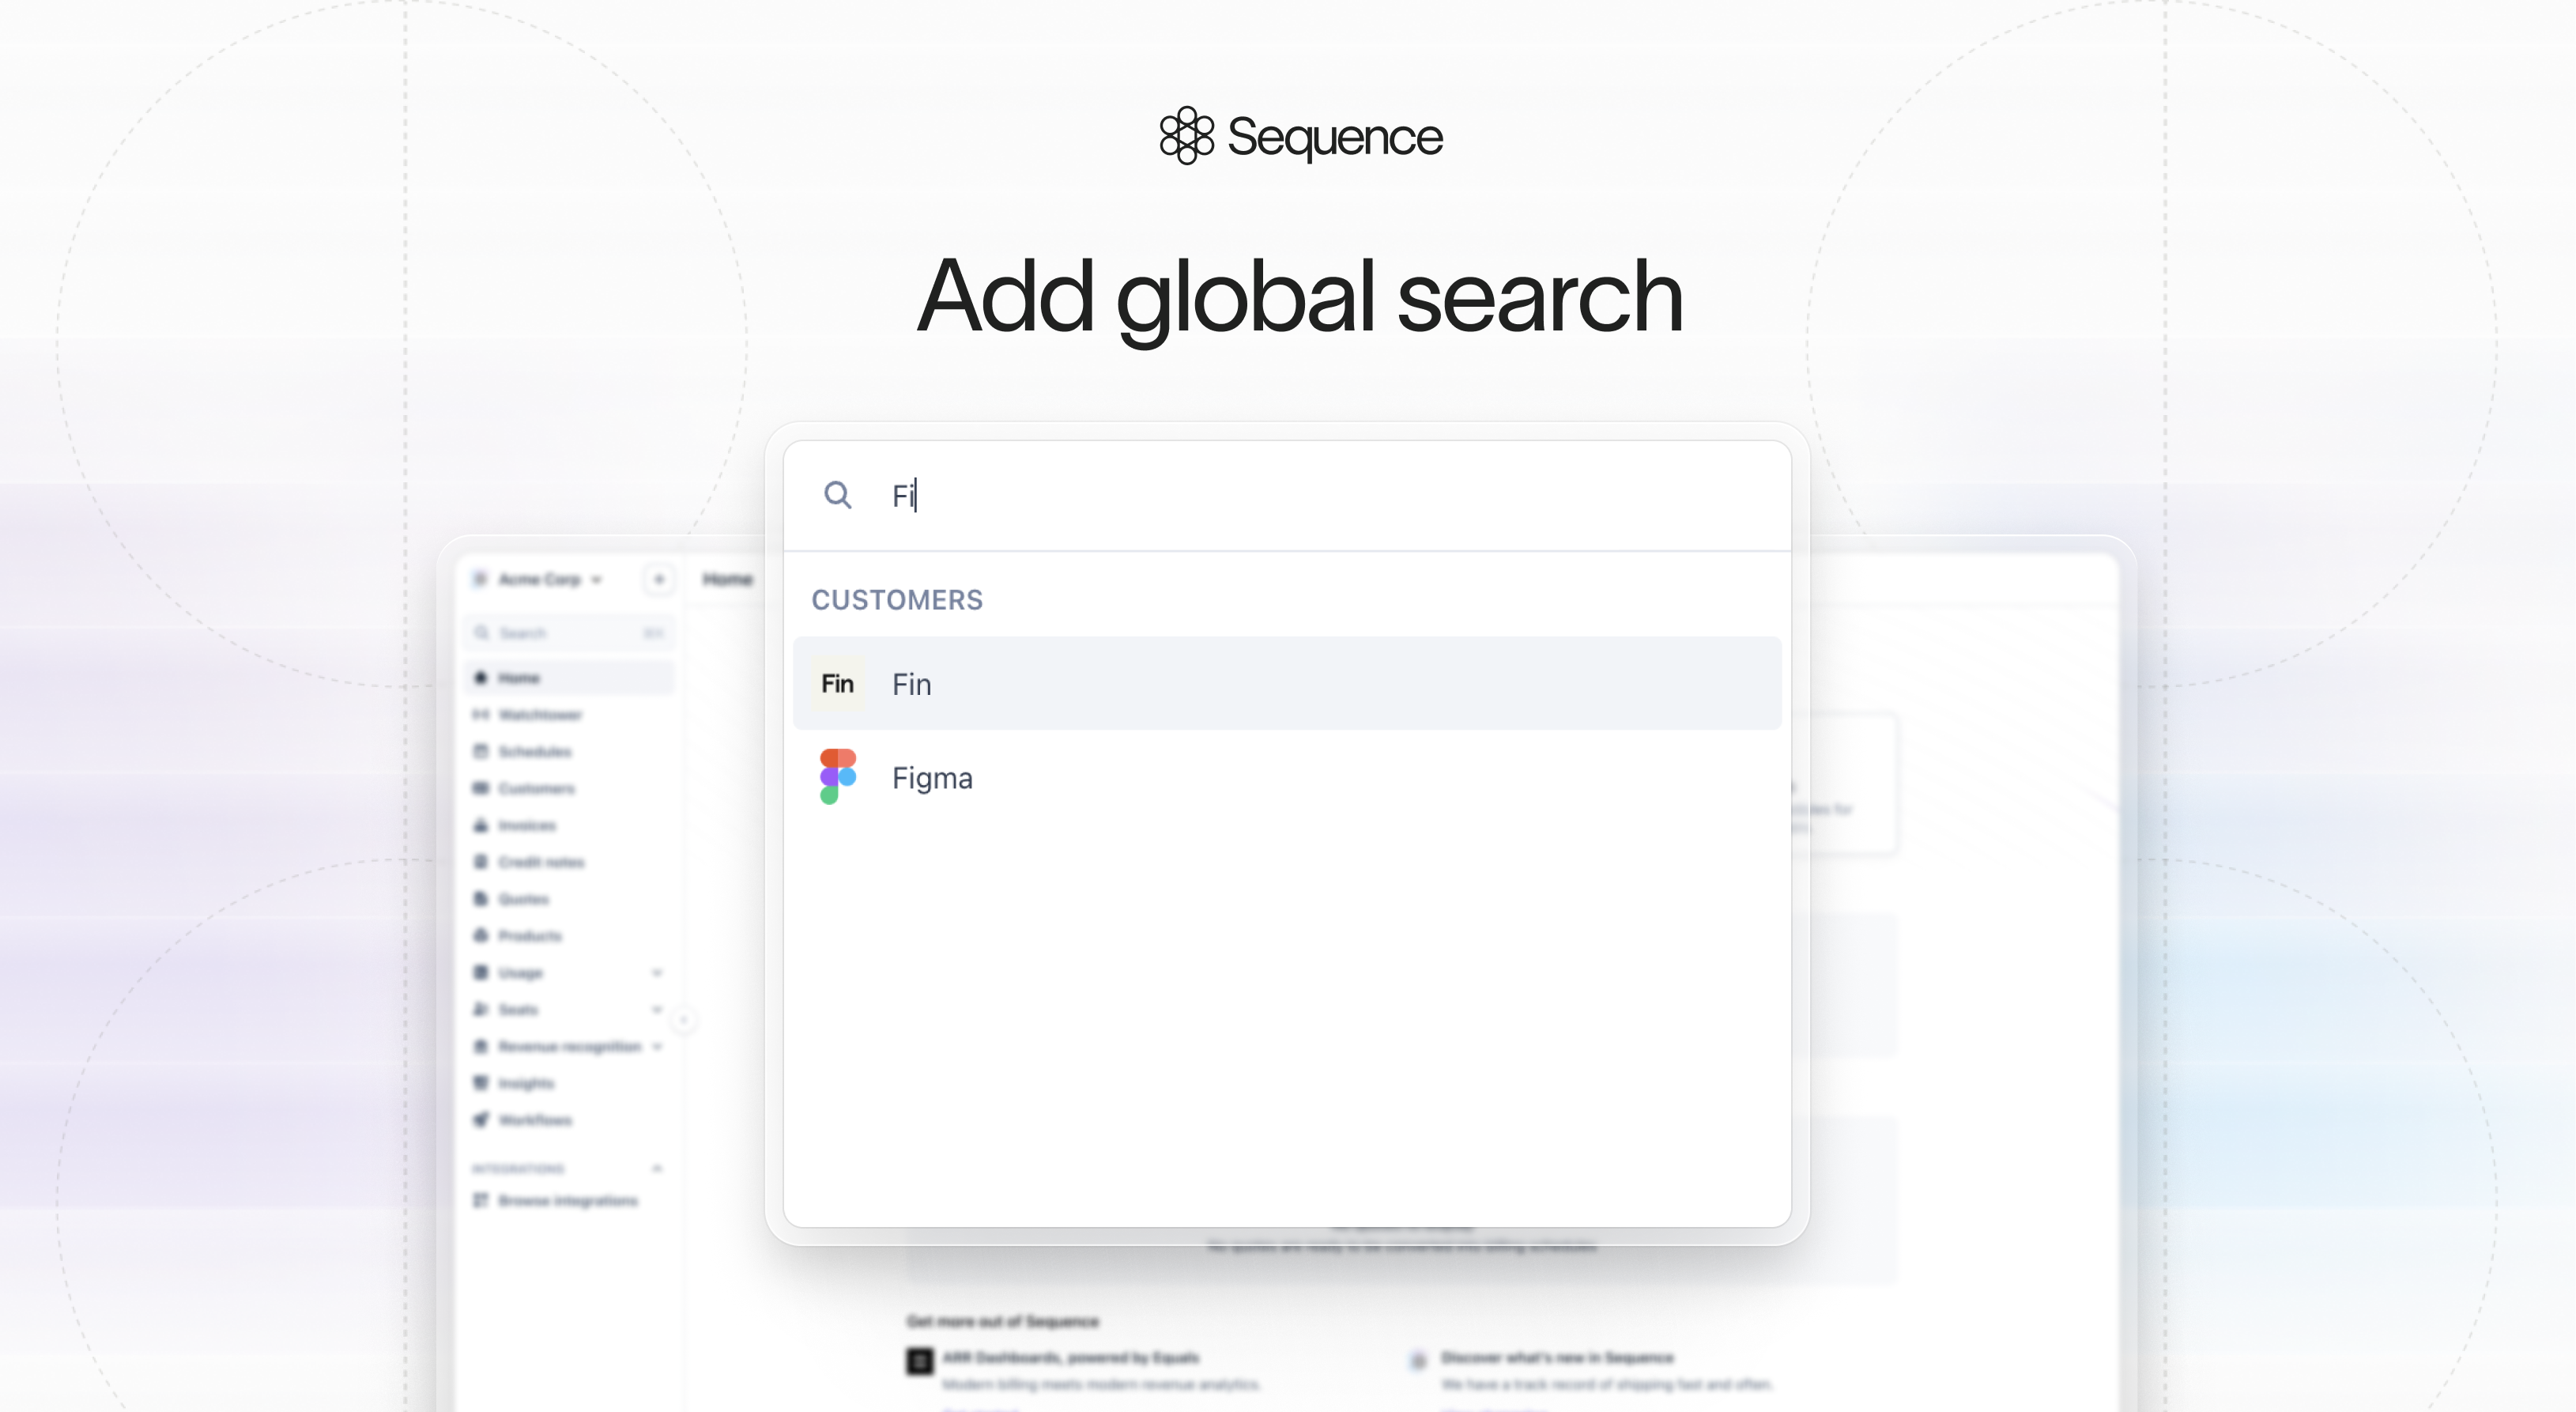Open Watchtower via its sidebar icon
The height and width of the screenshot is (1412, 2576).
[481, 715]
